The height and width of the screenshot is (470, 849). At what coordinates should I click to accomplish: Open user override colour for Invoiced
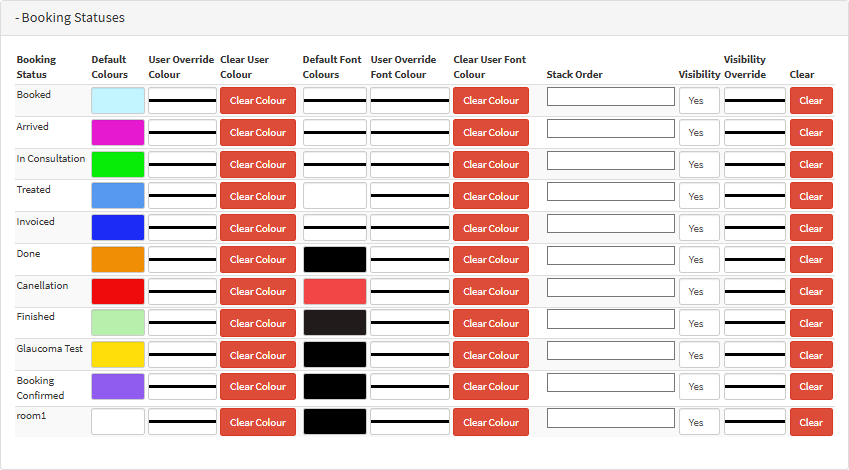pos(182,228)
